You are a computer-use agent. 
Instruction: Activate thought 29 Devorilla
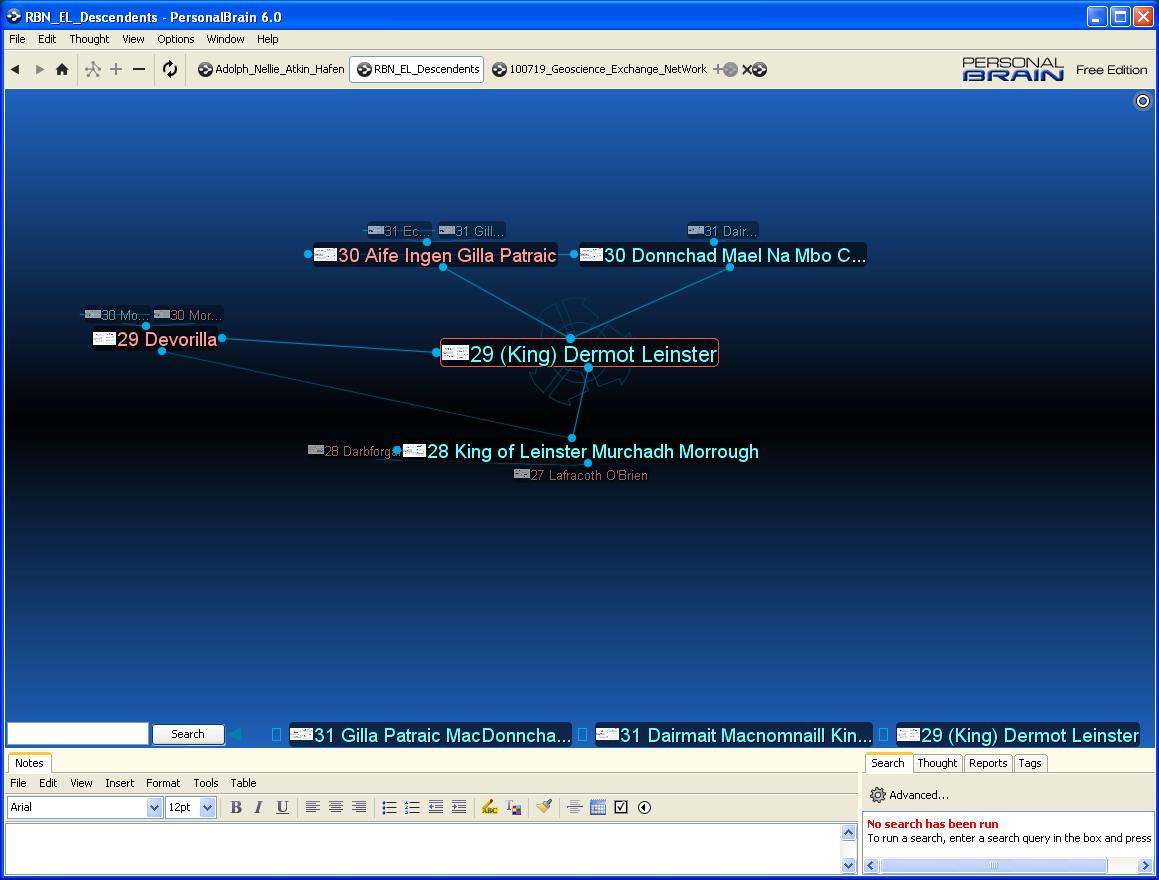(x=155, y=339)
